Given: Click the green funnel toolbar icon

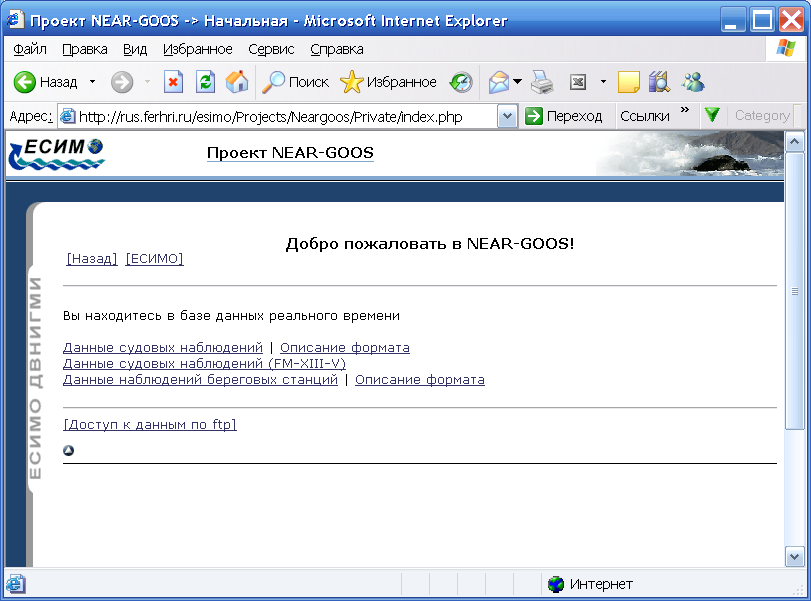Looking at the screenshot, I should point(712,115).
